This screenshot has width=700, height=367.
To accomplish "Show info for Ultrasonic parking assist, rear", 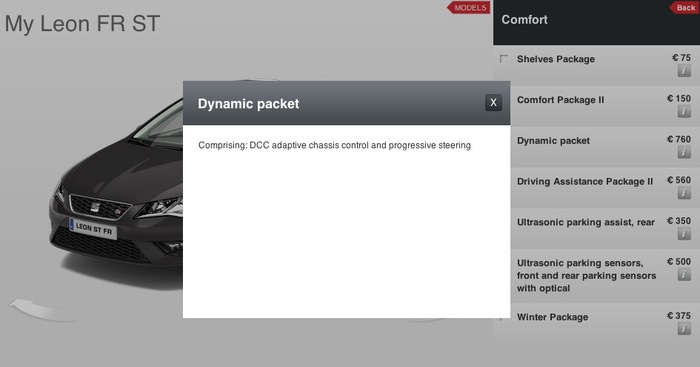I will [x=684, y=233].
